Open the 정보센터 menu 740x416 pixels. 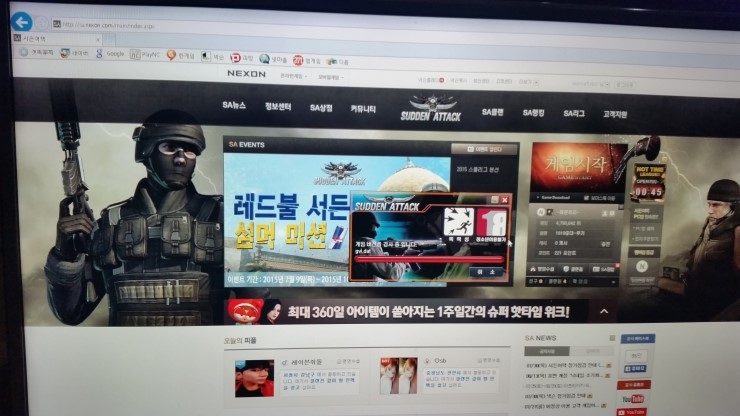(x=278, y=106)
